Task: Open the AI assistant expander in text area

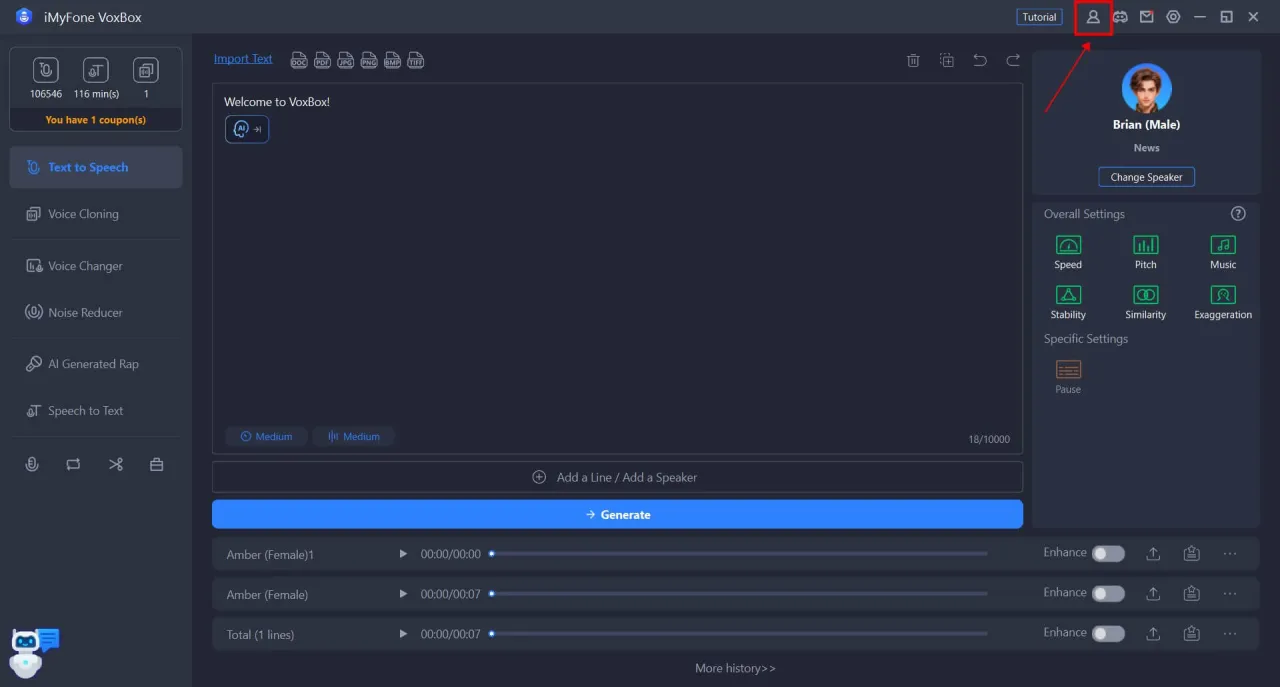Action: tap(246, 129)
